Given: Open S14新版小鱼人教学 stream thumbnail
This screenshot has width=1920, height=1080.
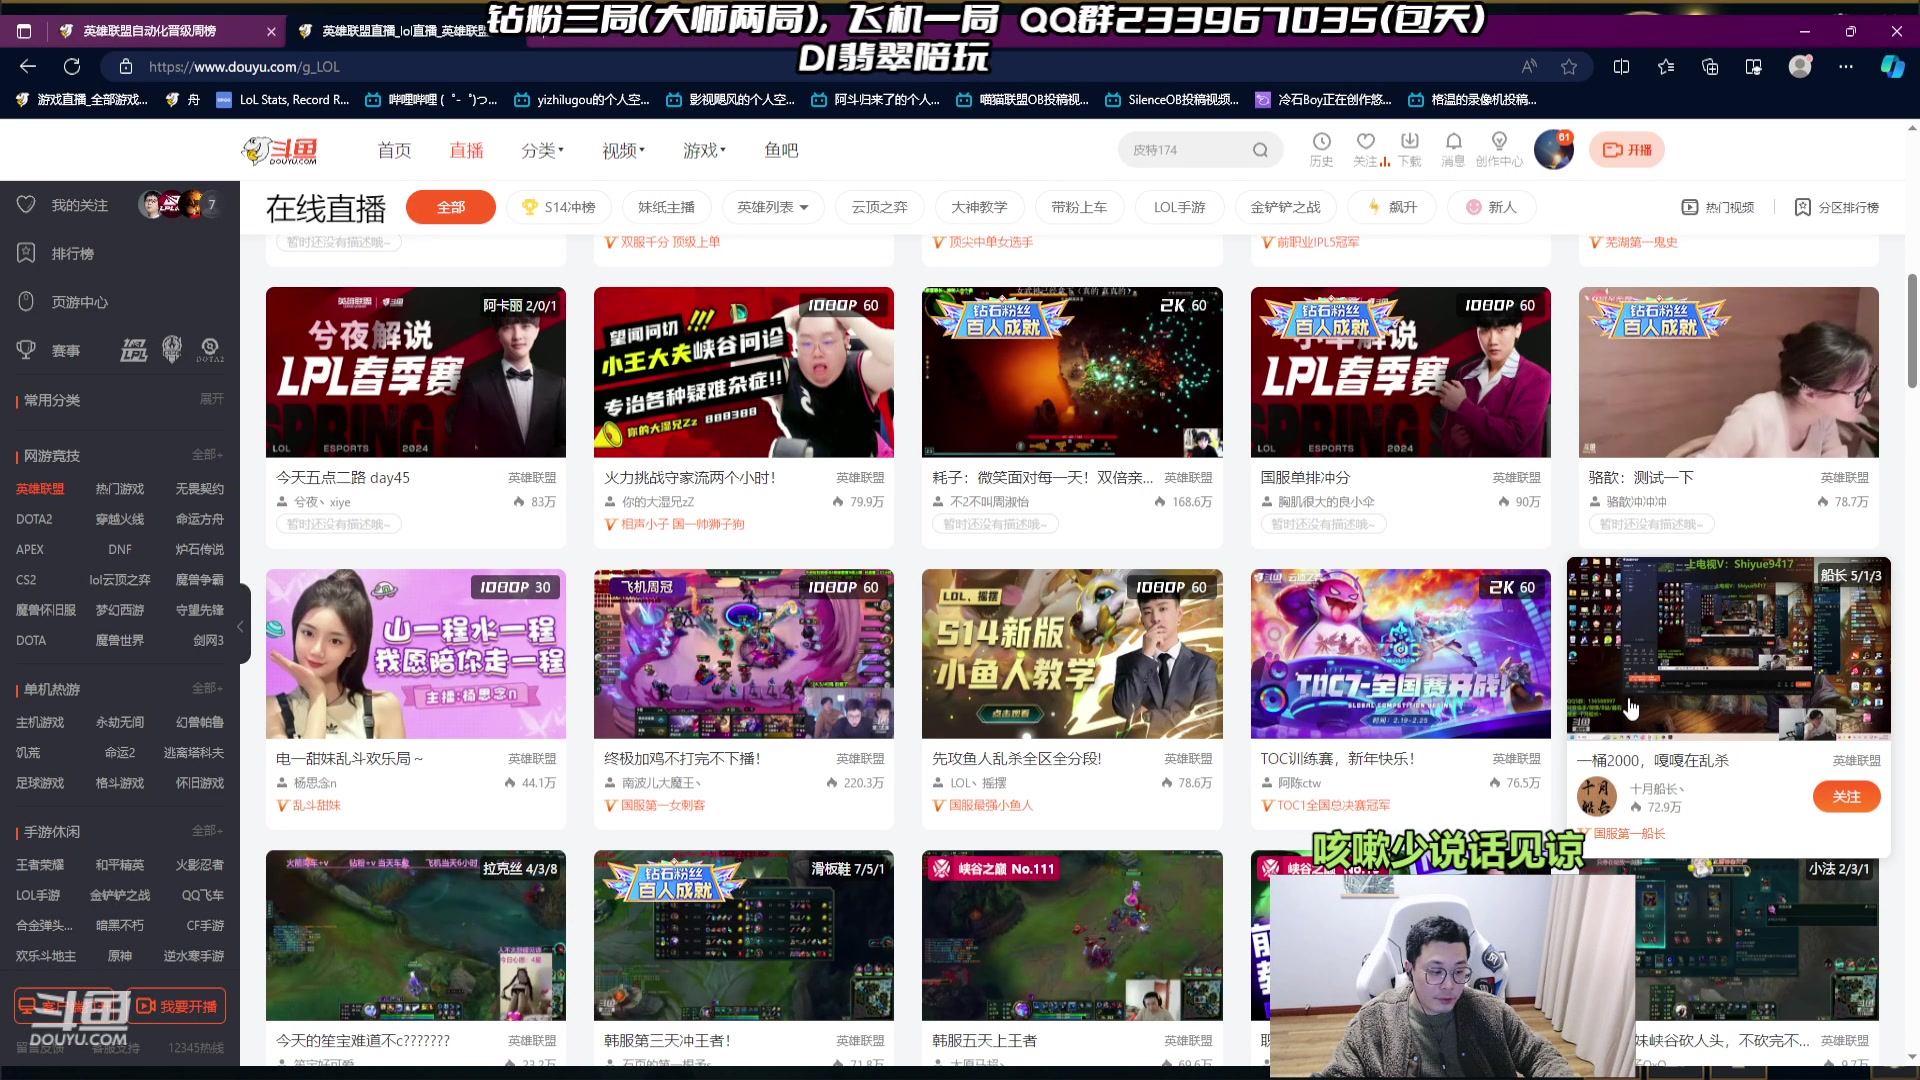Looking at the screenshot, I should pos(1072,654).
